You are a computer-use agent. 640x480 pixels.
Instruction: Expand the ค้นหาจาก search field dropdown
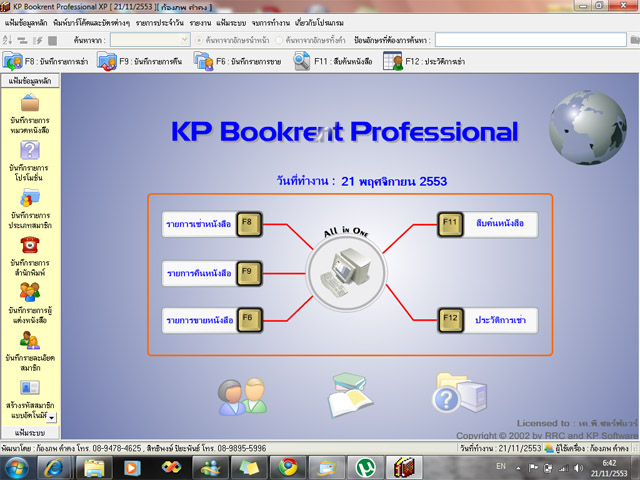(x=184, y=40)
